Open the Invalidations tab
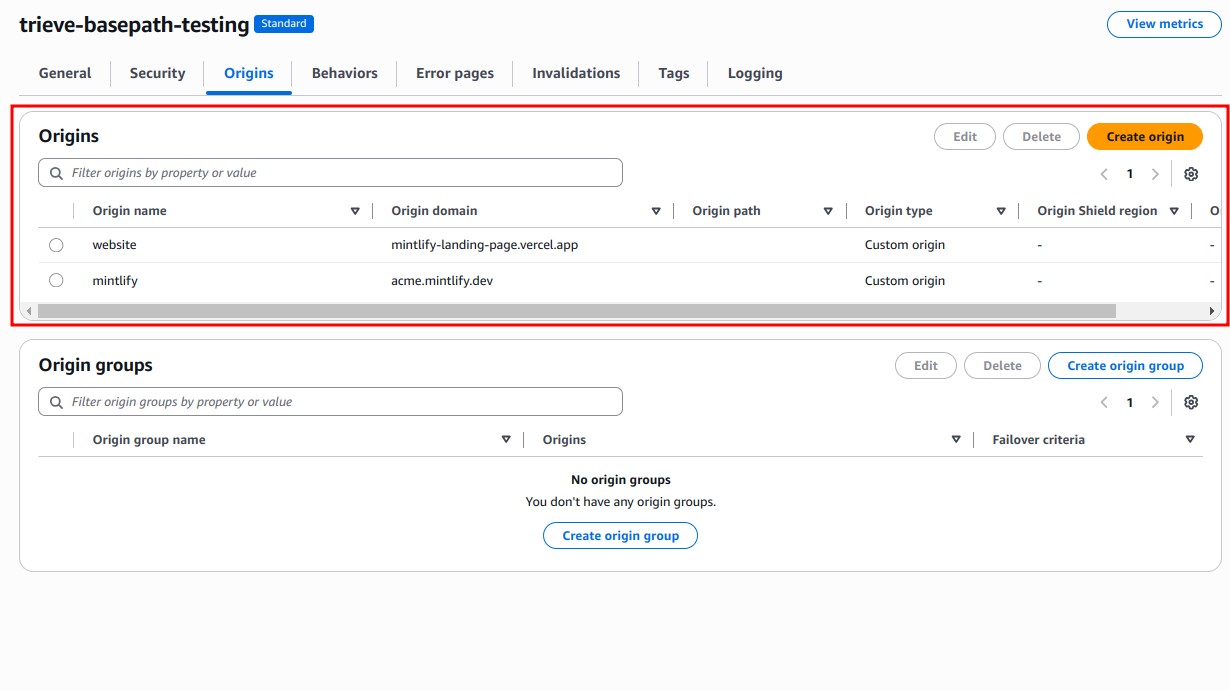1230x690 pixels. point(576,73)
